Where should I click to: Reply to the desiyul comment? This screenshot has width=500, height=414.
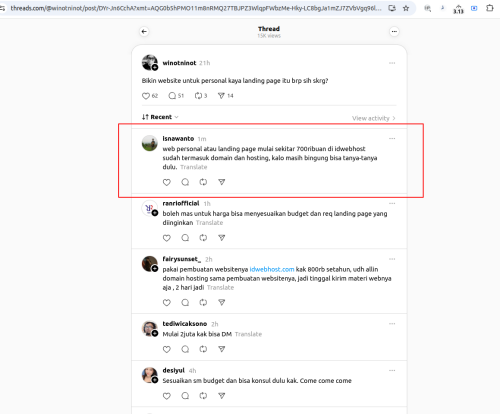(x=185, y=396)
